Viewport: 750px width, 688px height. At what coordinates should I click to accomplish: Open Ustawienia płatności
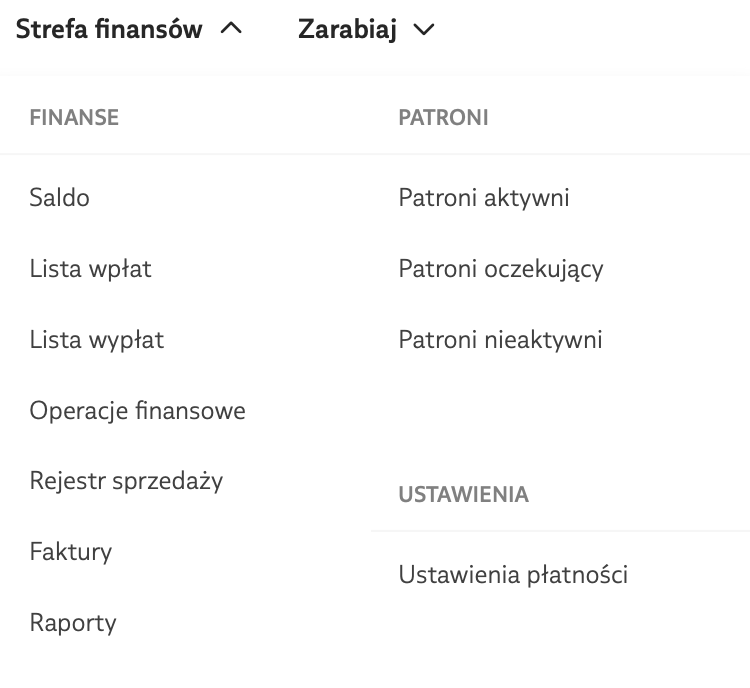pos(513,575)
